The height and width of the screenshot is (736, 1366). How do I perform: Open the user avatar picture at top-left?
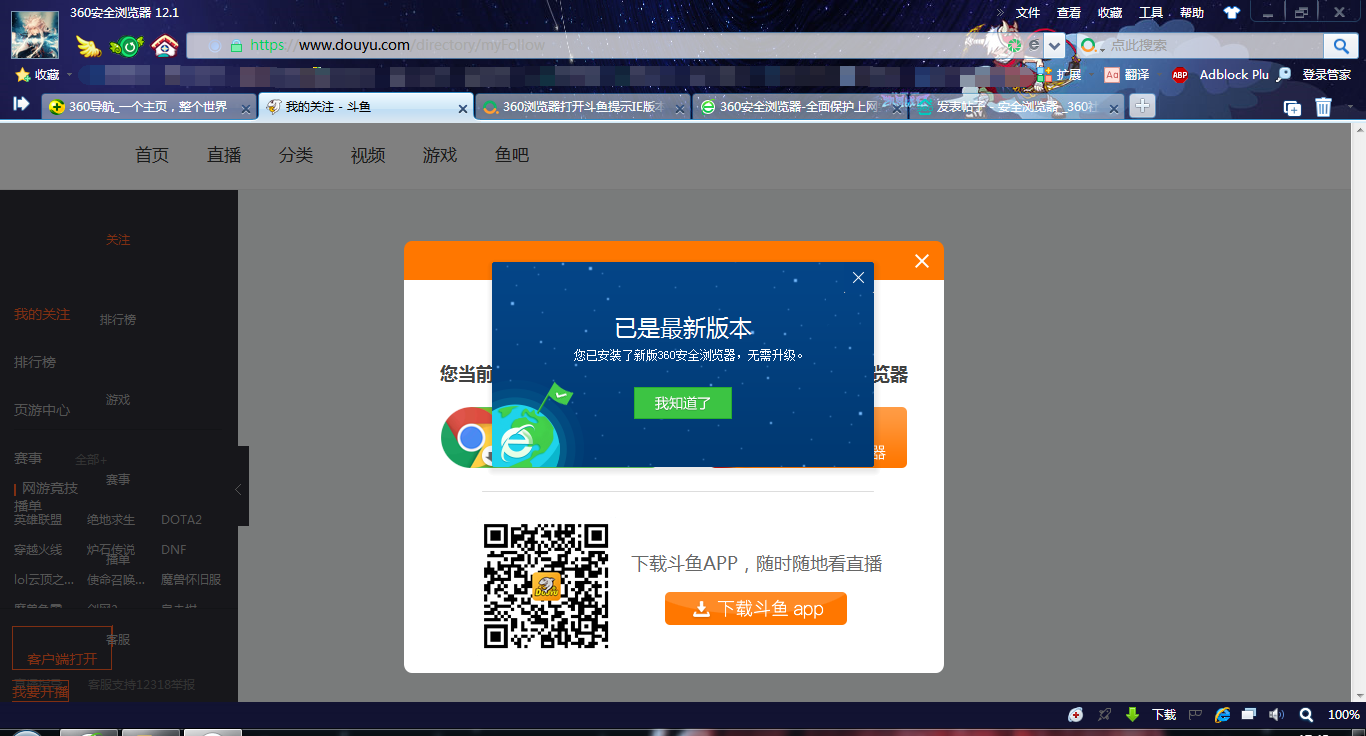click(x=35, y=35)
